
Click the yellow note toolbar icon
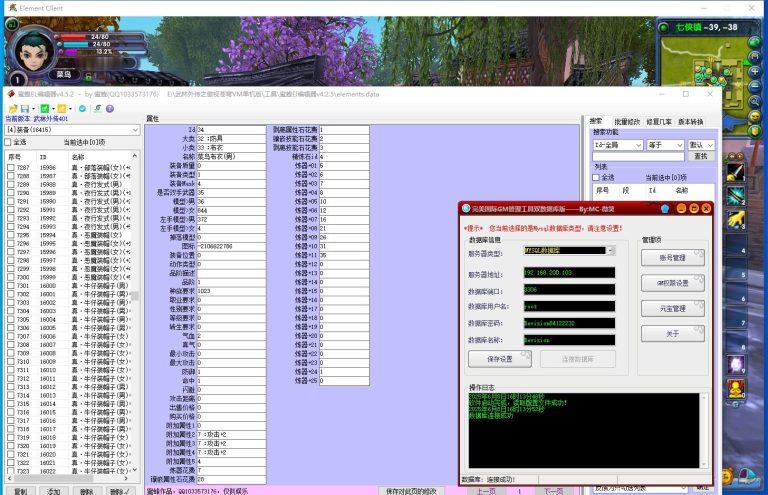[62, 109]
